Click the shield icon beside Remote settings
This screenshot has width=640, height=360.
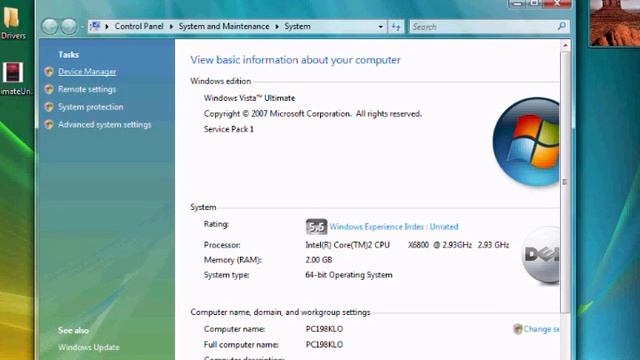tap(49, 89)
